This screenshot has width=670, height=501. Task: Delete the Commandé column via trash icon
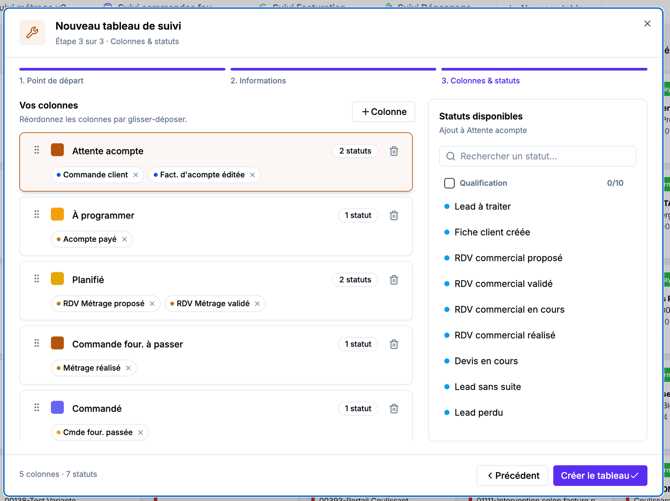pos(394,409)
